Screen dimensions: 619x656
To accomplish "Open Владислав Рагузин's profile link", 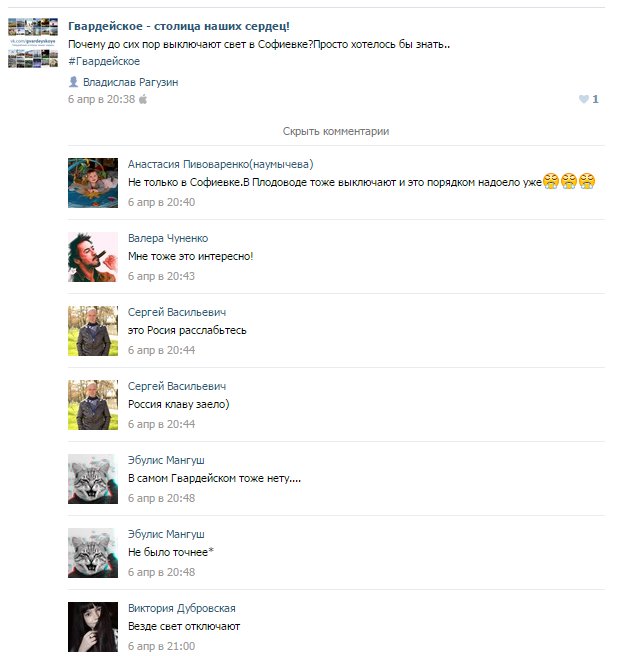I will click(130, 82).
